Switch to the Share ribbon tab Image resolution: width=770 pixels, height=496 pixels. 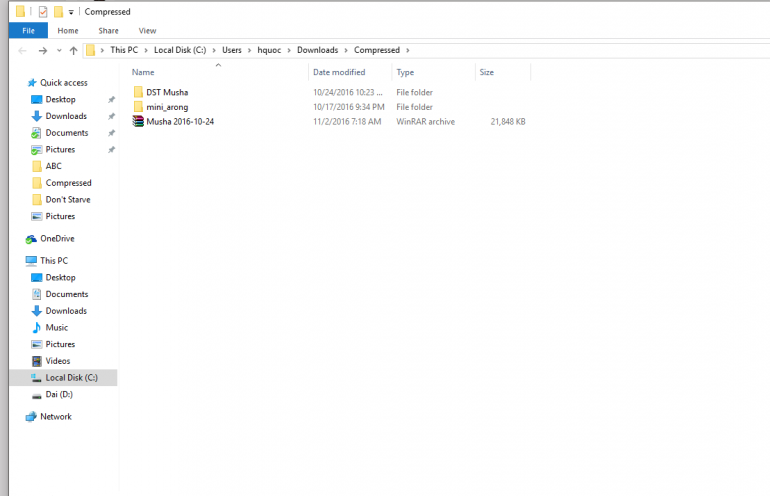(108, 31)
